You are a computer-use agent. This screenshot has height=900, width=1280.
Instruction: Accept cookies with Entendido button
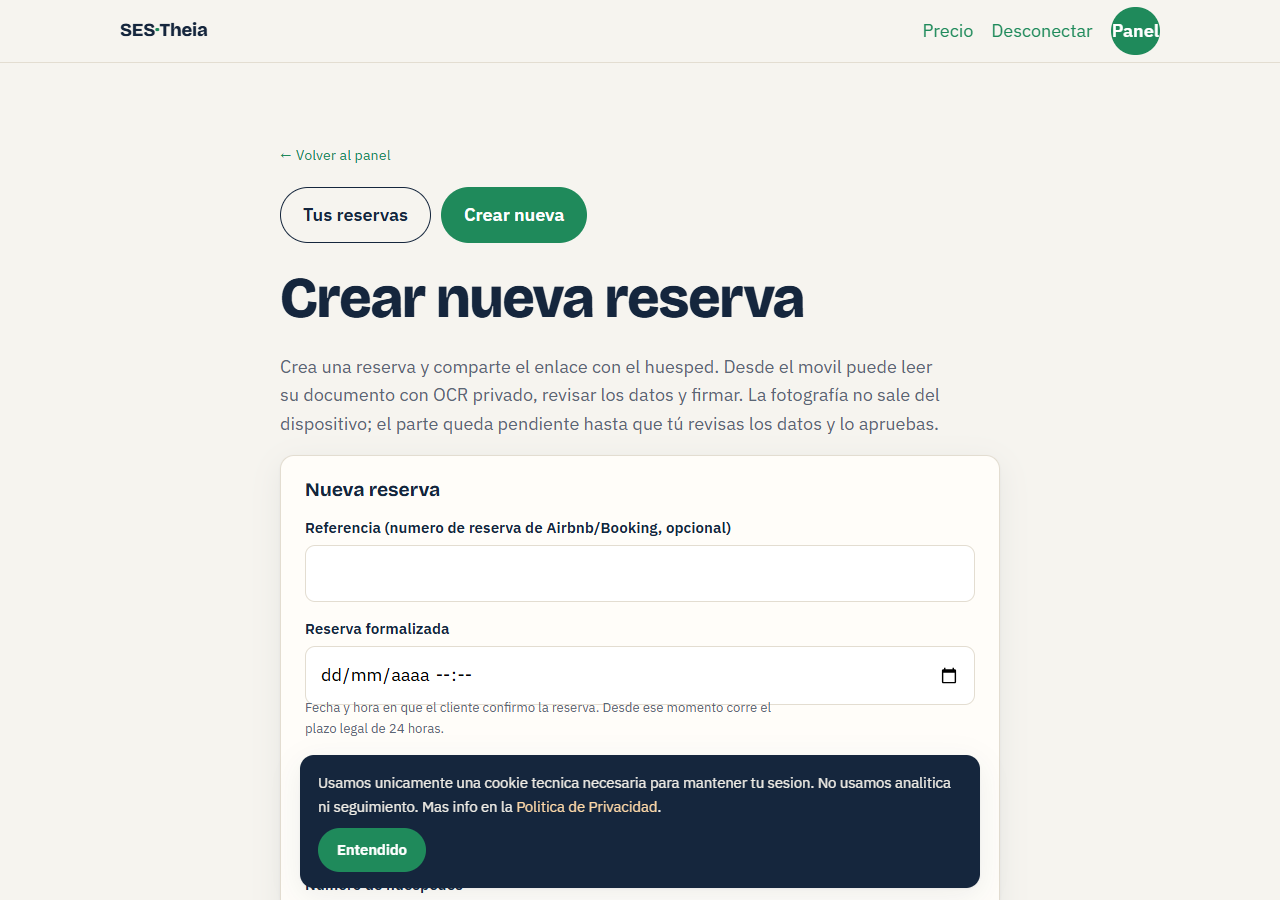(x=372, y=850)
